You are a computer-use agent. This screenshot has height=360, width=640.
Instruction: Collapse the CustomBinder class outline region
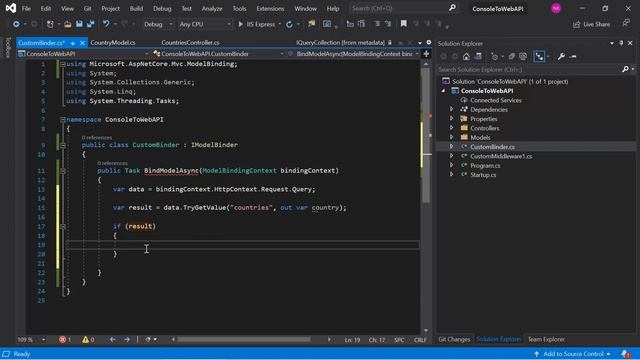click(63, 145)
